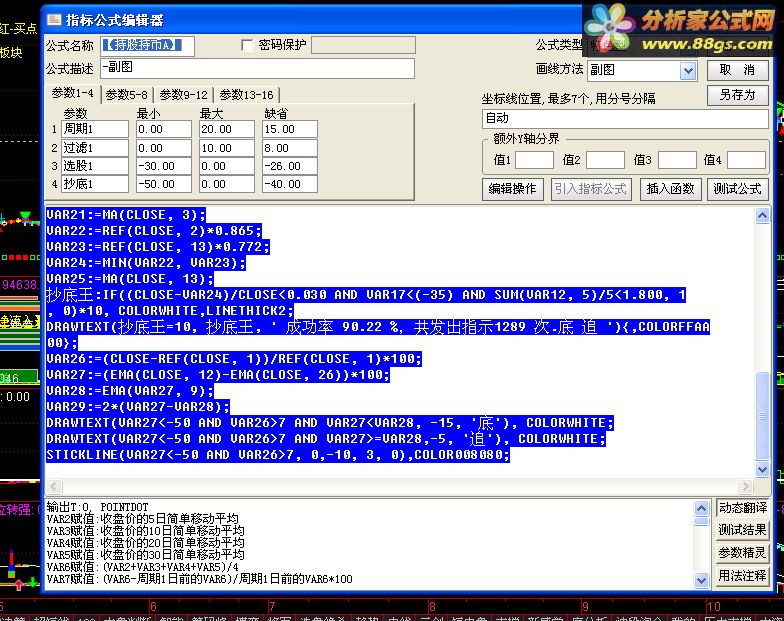The image size is (784, 621).
Task: Click the 选股1 default value -26.00
Action: click(x=290, y=166)
